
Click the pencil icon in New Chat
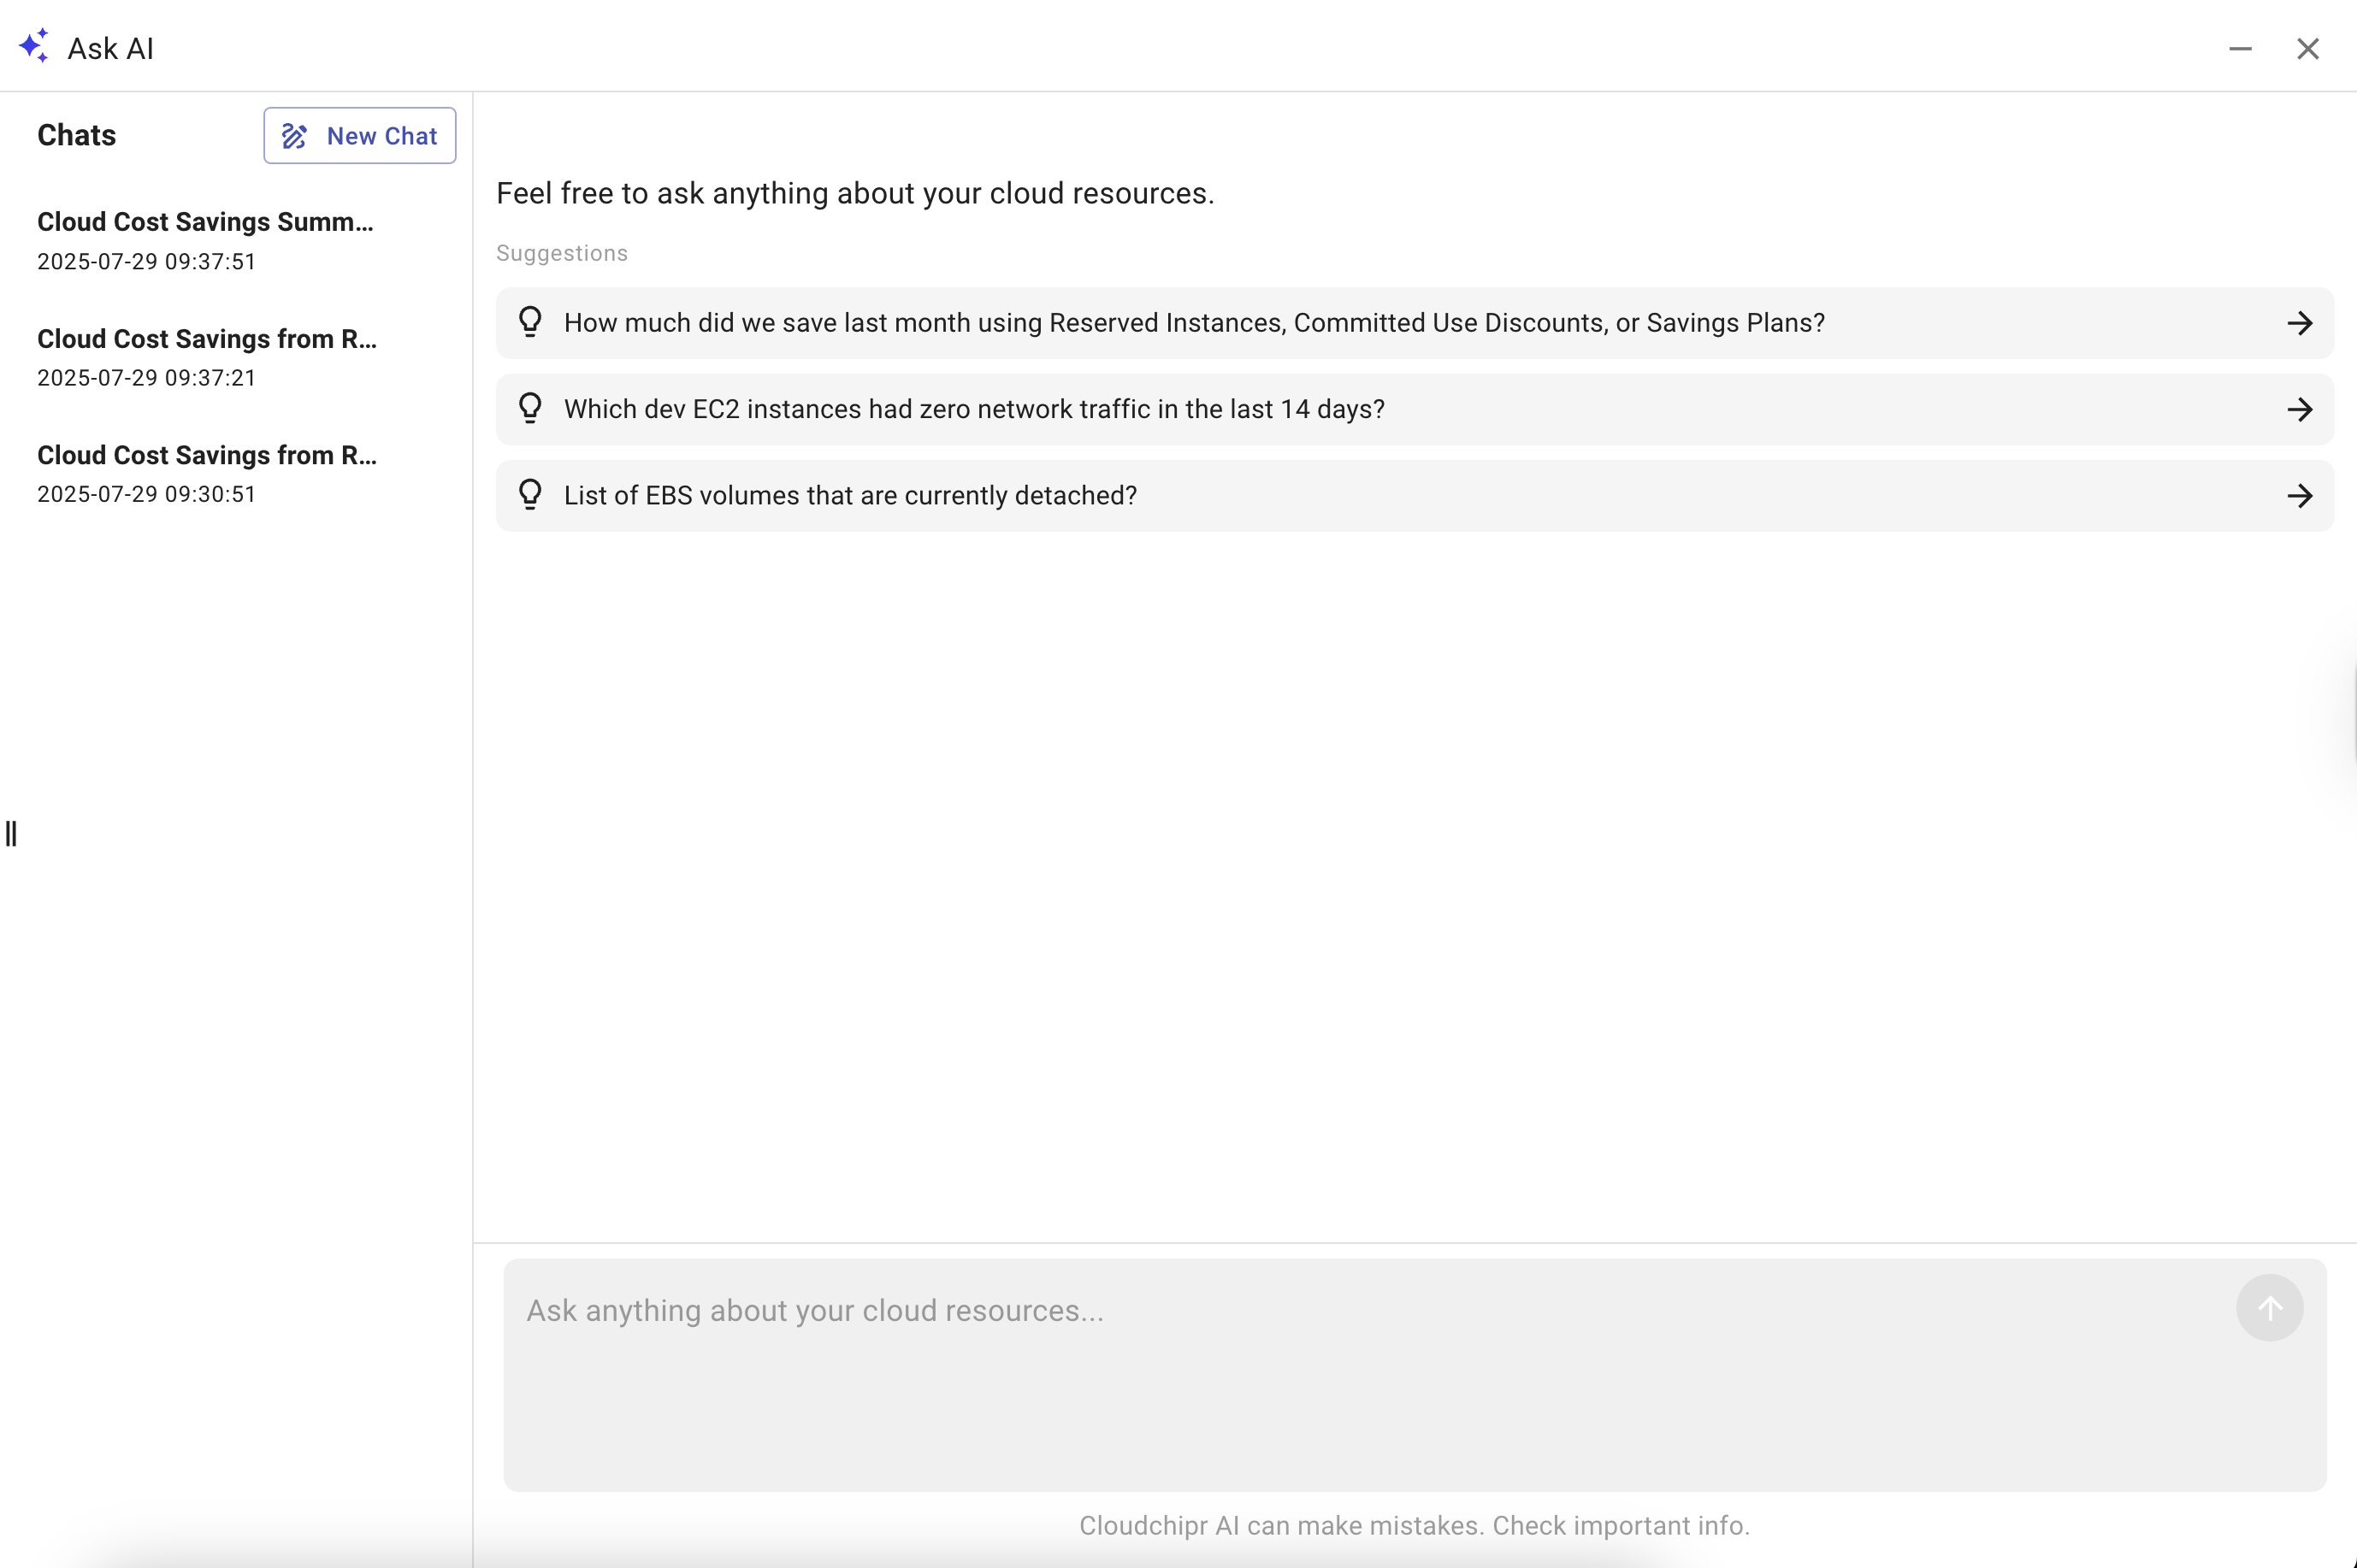click(295, 136)
